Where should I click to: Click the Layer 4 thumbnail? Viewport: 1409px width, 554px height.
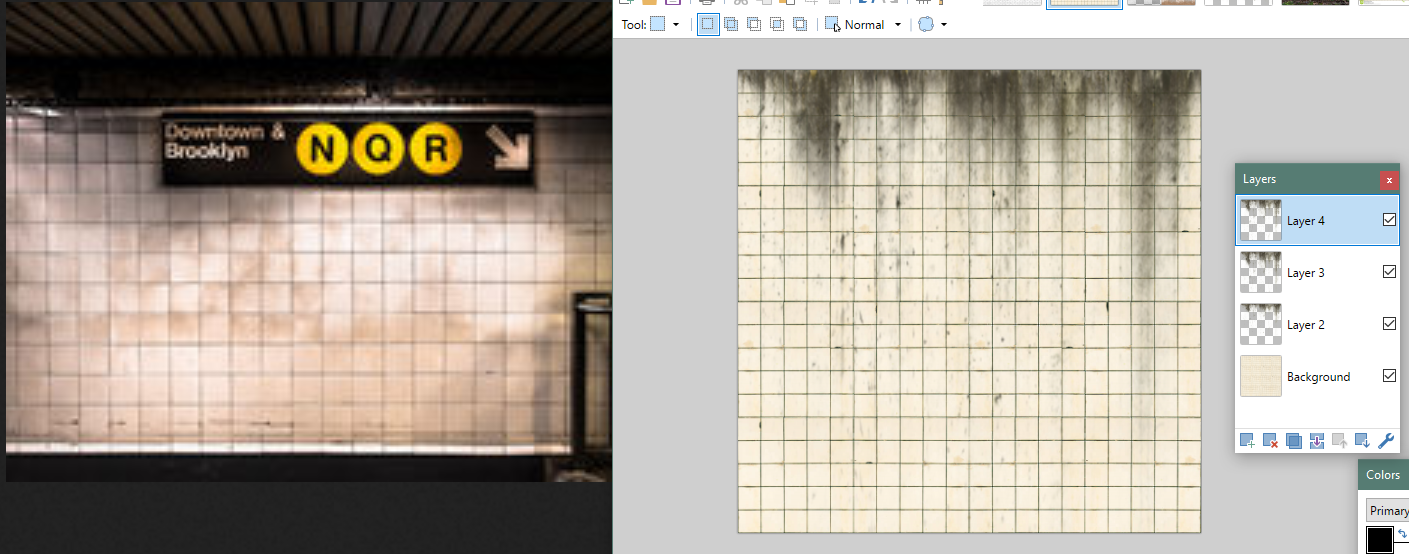click(x=1261, y=220)
